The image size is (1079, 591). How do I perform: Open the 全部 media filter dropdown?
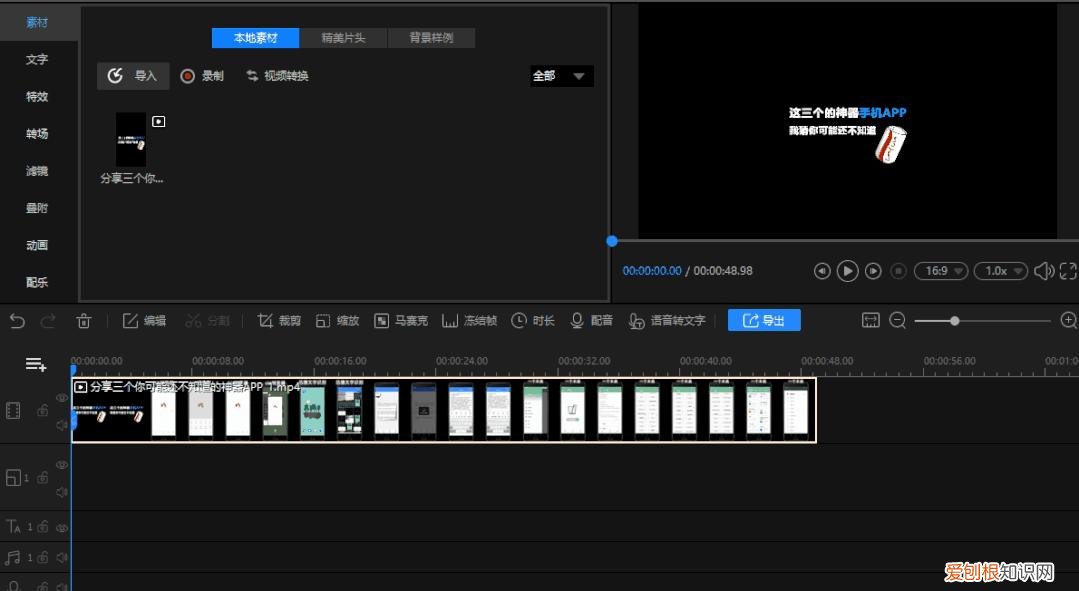tap(561, 75)
